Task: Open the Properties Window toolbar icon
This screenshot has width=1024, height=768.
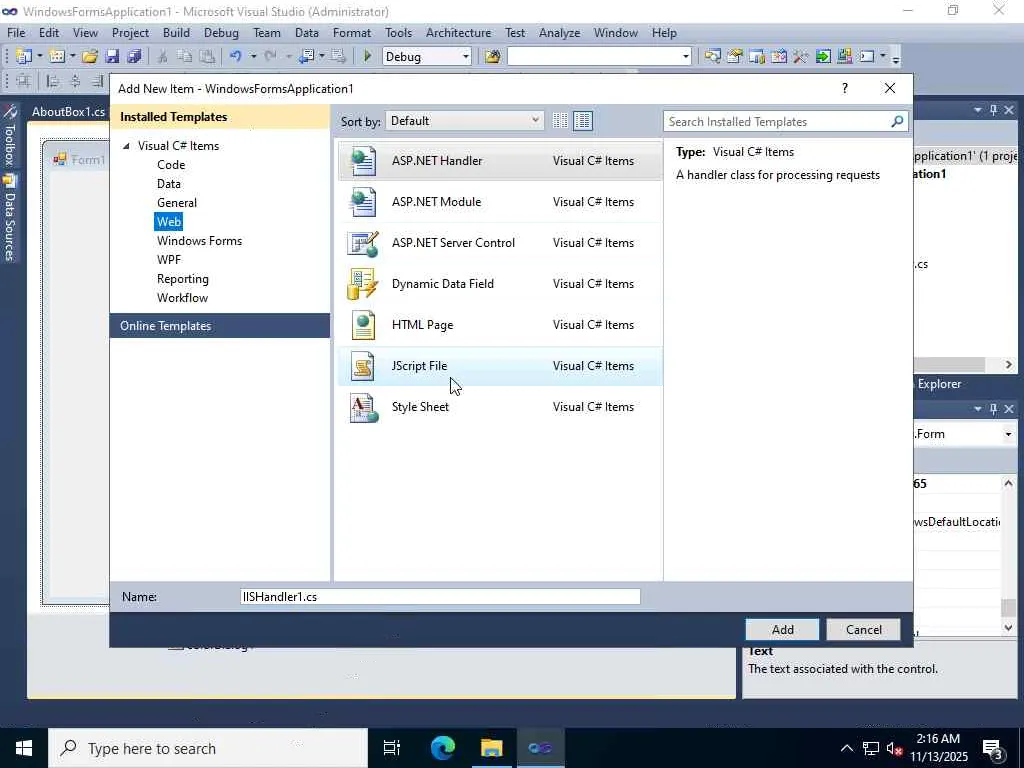Action: [735, 56]
